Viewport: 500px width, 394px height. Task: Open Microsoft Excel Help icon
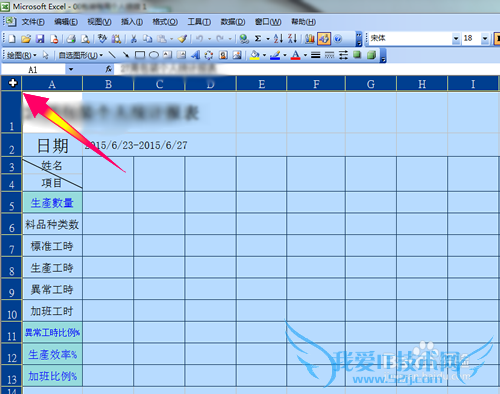(x=338, y=39)
